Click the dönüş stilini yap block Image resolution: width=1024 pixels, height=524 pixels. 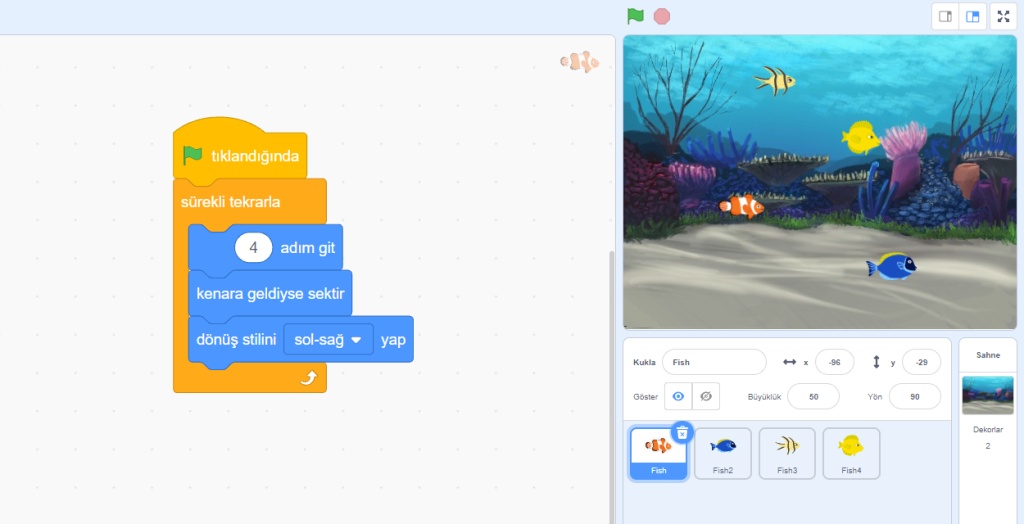[300, 340]
